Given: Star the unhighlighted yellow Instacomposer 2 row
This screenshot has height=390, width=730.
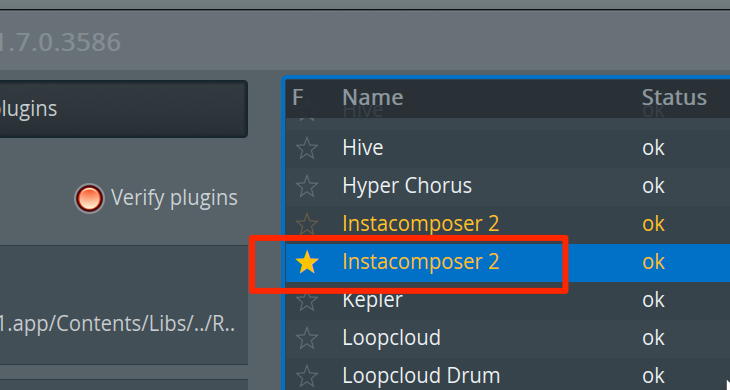Looking at the screenshot, I should (307, 224).
